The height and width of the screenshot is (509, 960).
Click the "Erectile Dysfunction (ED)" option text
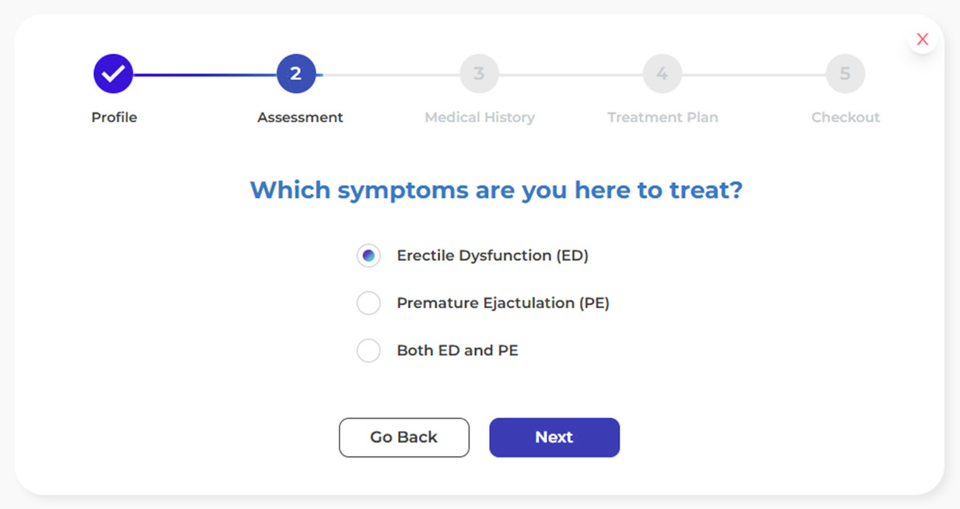coord(492,256)
